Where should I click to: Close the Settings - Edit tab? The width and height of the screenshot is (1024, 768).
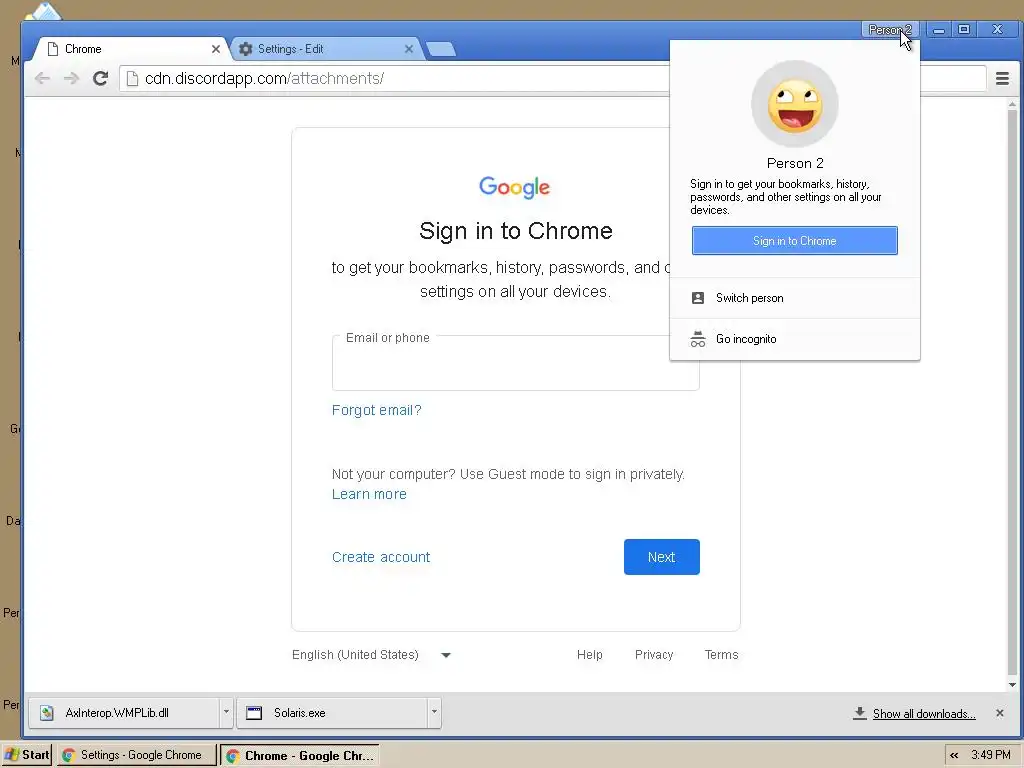coord(409,49)
